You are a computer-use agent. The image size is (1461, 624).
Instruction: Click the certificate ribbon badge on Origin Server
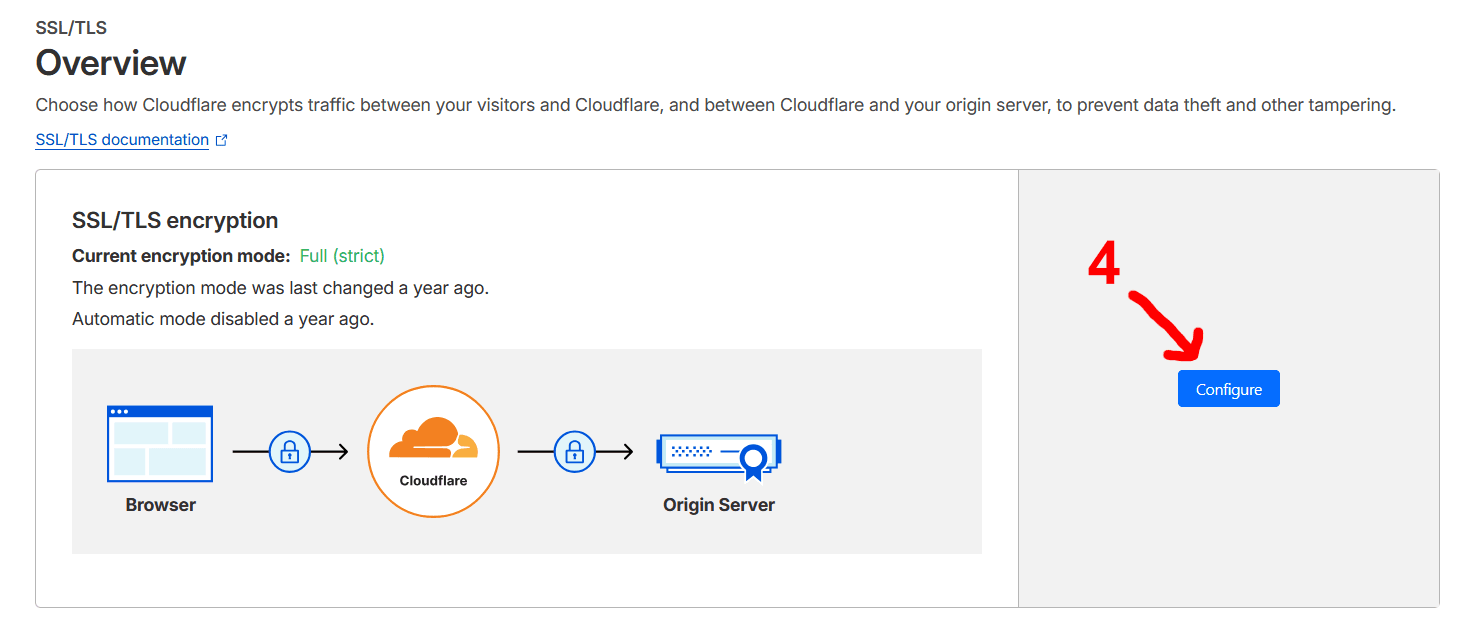(754, 461)
